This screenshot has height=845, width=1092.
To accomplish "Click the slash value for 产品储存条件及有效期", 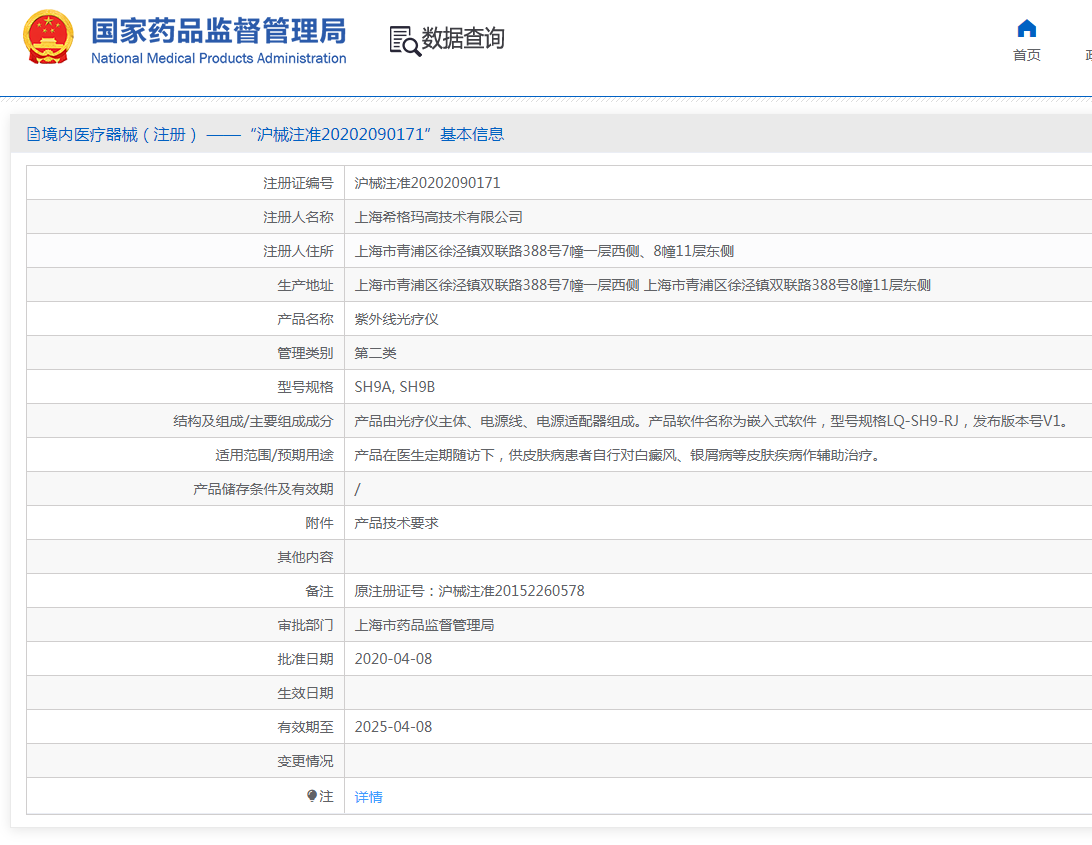I will 357,490.
